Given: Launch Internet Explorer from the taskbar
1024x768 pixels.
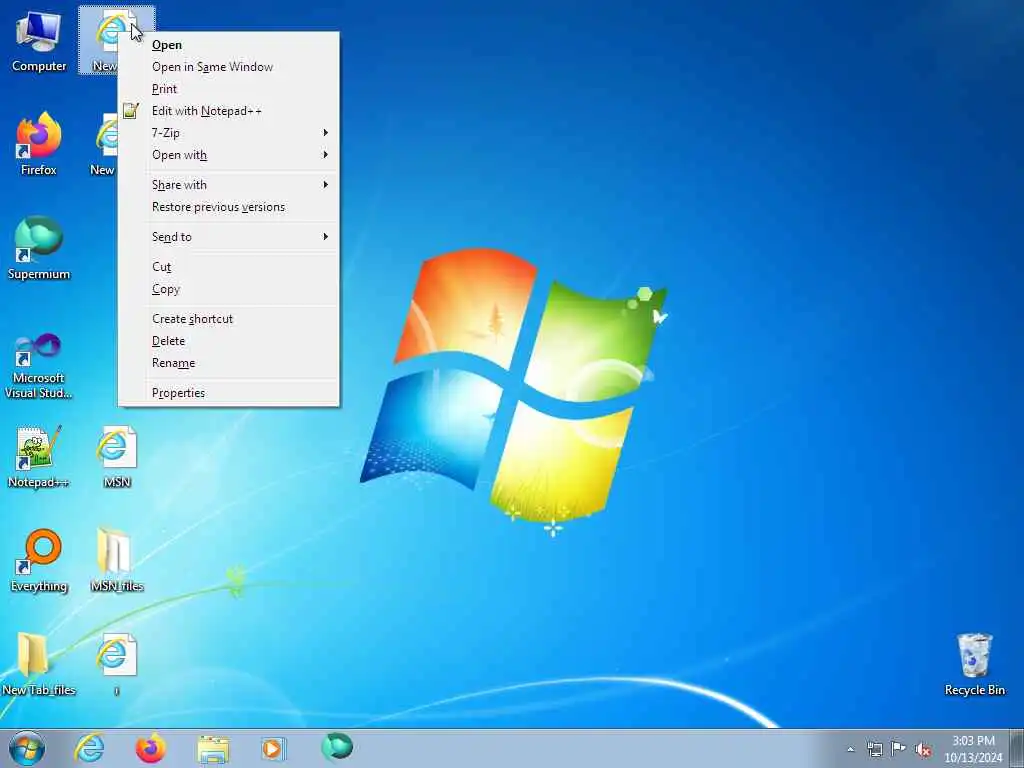Looking at the screenshot, I should pos(89,748).
